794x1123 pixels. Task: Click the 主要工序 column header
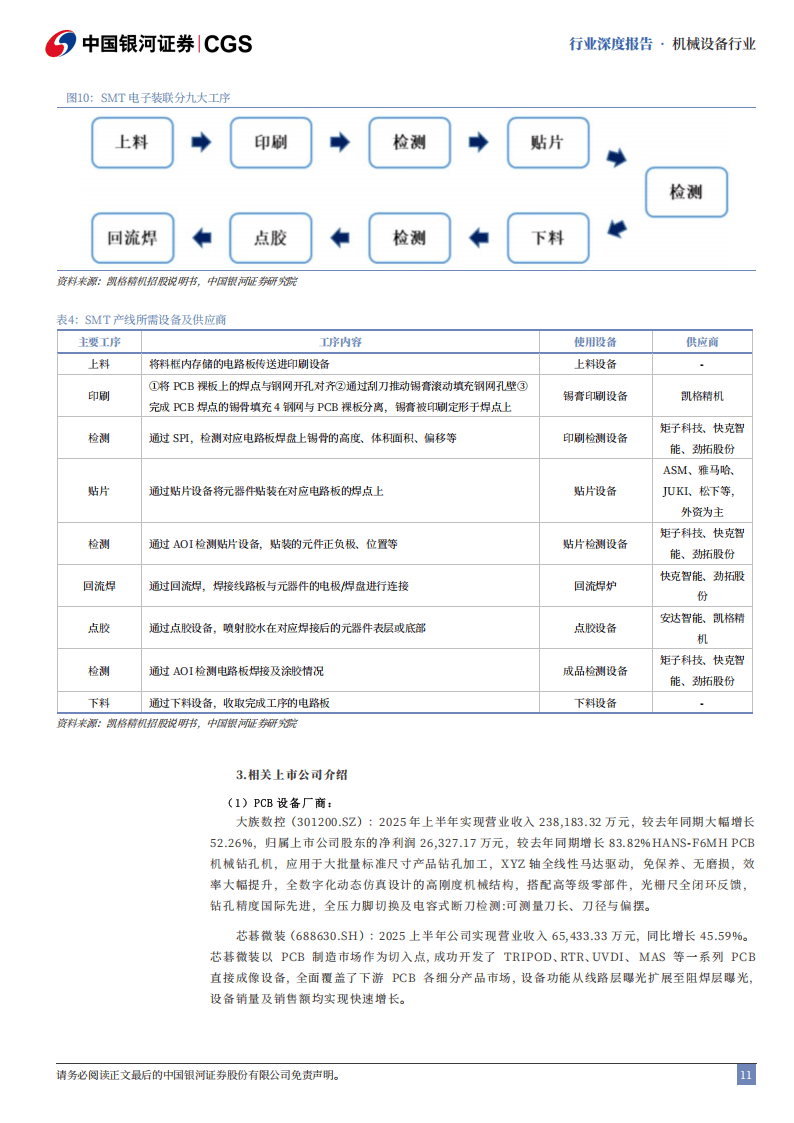100,342
